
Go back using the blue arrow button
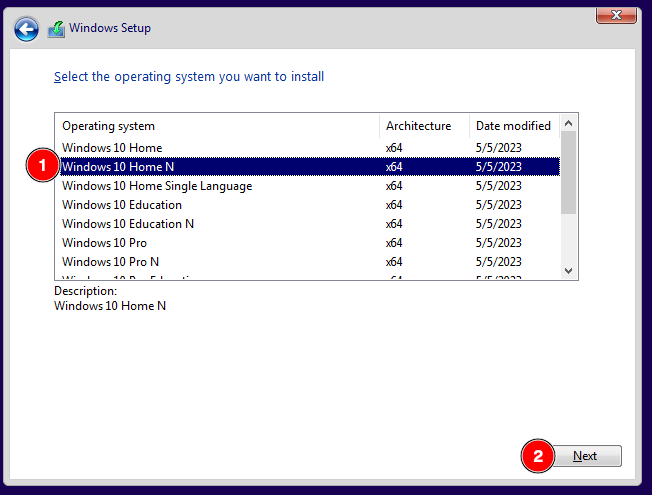point(26,29)
